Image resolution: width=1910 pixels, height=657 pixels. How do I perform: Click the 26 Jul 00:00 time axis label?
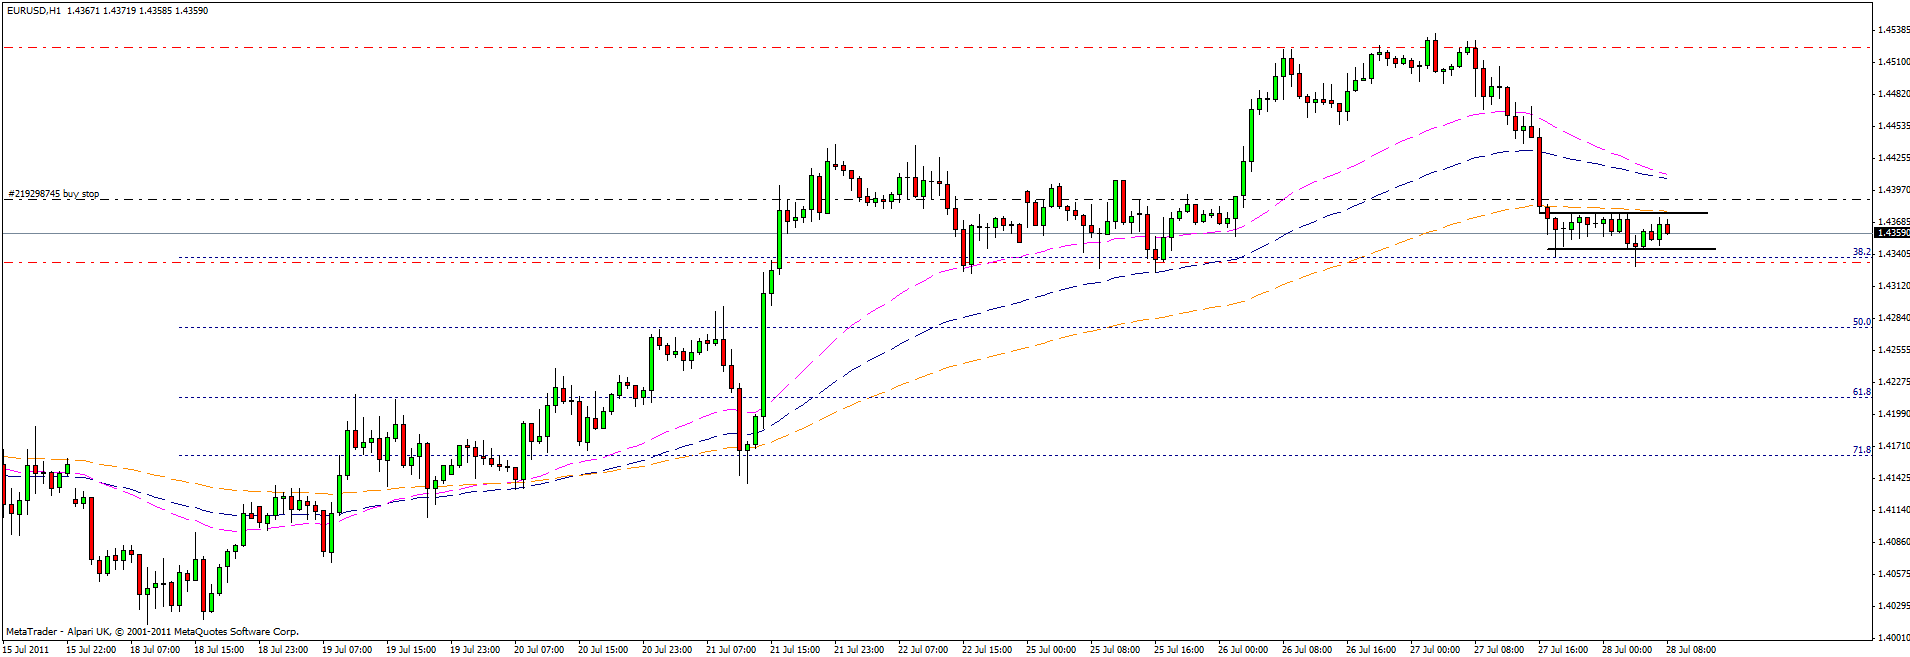(x=1243, y=650)
